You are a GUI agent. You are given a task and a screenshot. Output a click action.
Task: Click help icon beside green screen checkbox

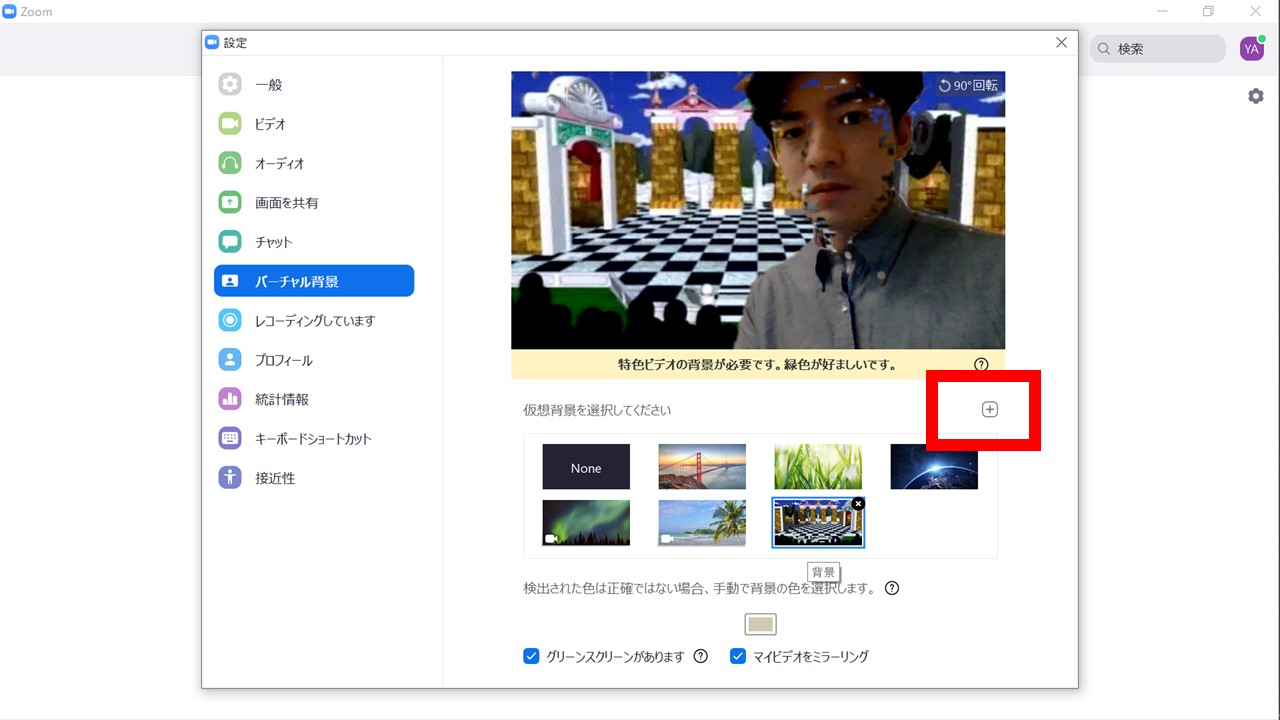pos(701,656)
